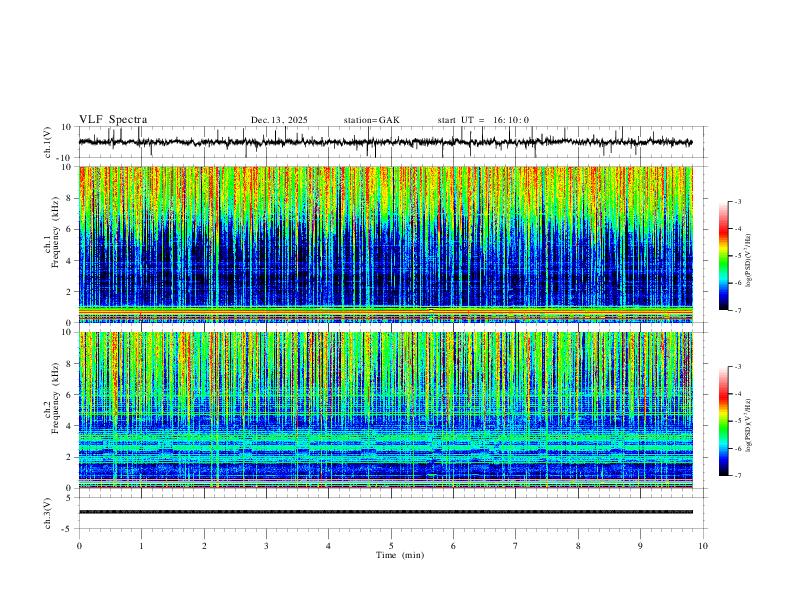The height and width of the screenshot is (612, 792).
Task: Click the ch.2 colorbar log(PSD) label
Action: pyautogui.click(x=748, y=426)
